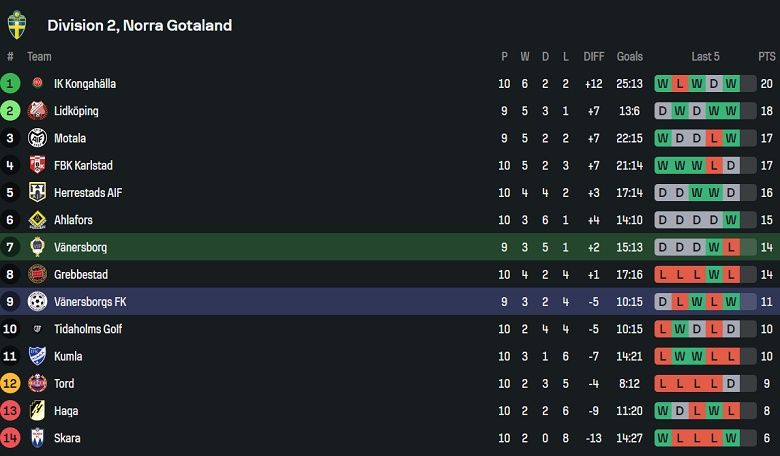
Task: Click Division 2, Norra Gotaland title
Action: (x=139, y=25)
